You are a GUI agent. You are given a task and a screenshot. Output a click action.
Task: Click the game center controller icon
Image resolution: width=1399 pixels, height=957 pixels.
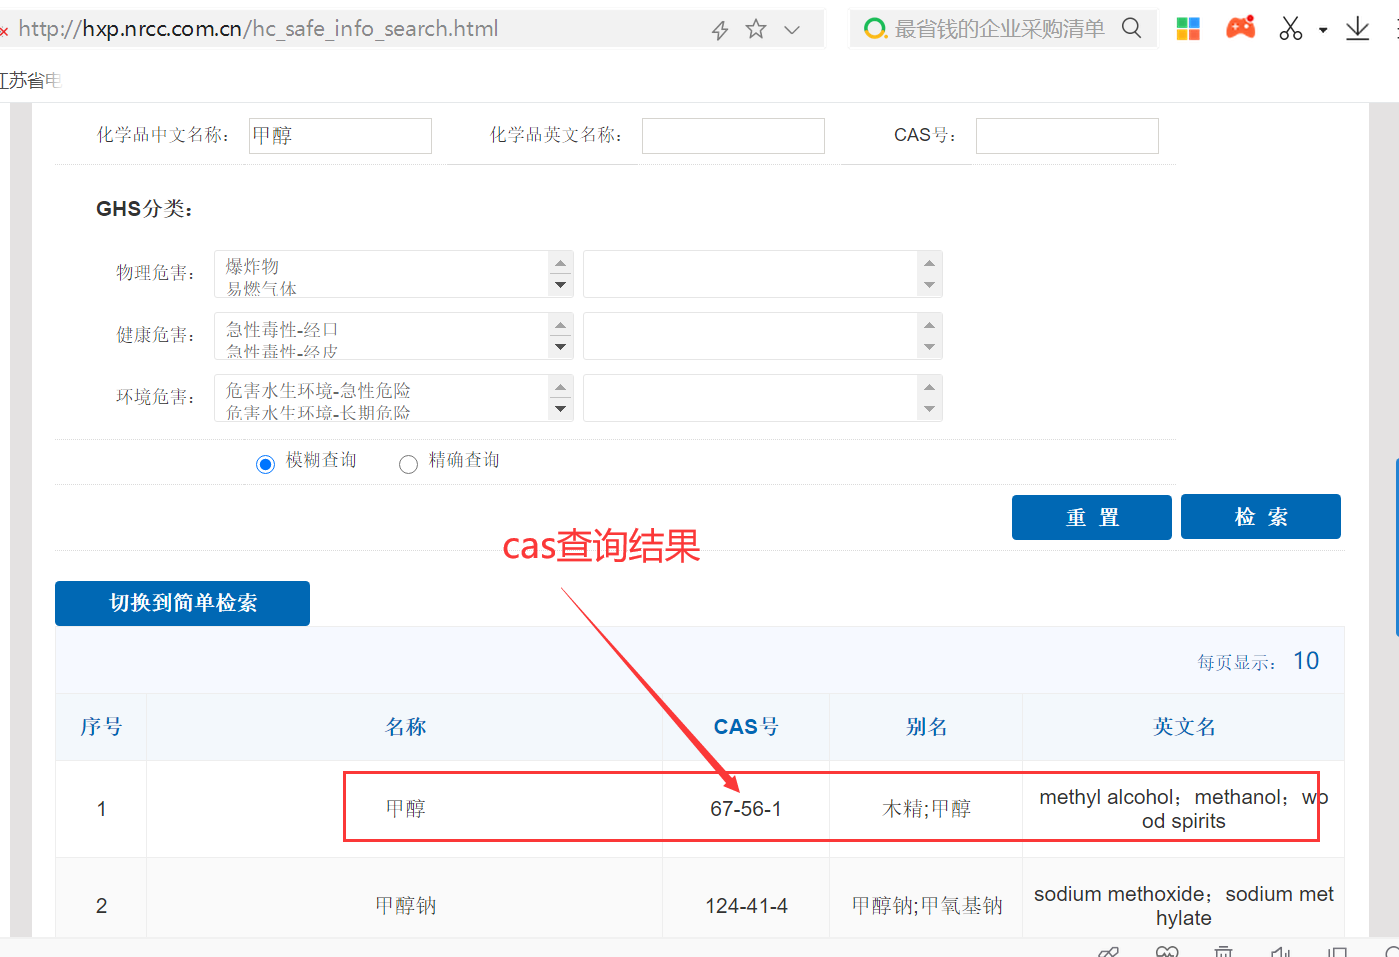(x=1240, y=28)
